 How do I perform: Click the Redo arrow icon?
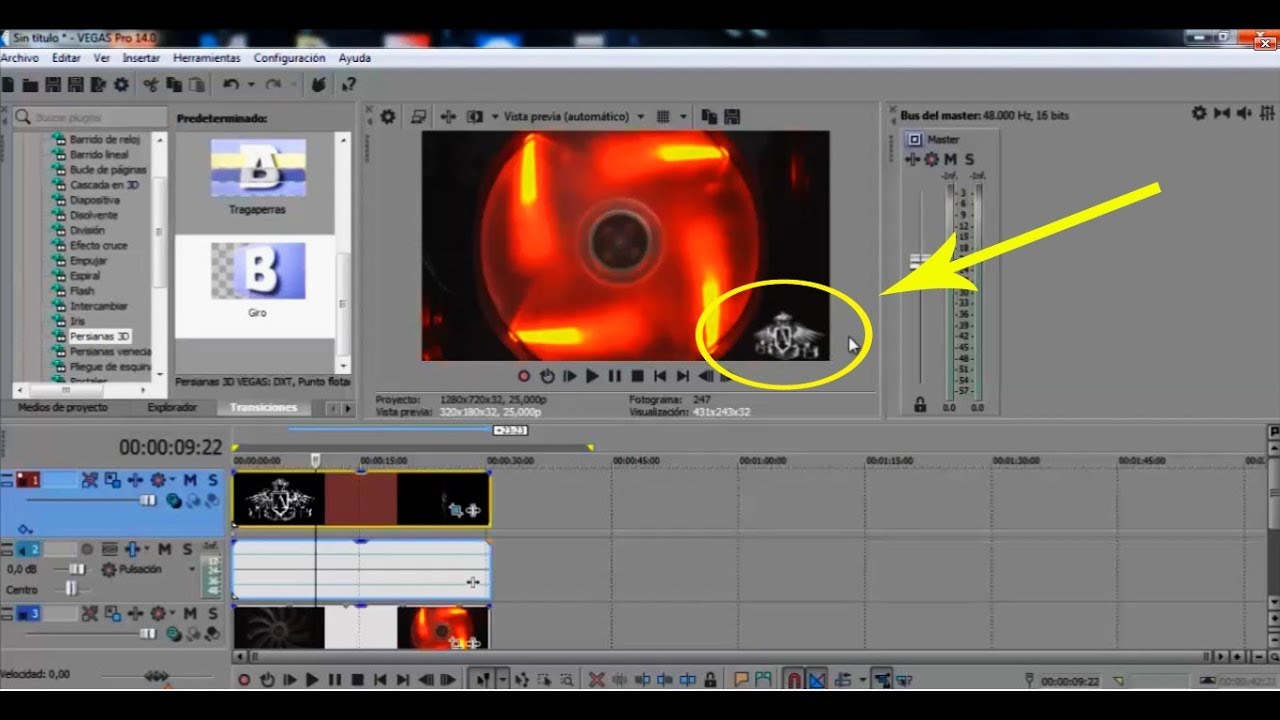[x=272, y=85]
